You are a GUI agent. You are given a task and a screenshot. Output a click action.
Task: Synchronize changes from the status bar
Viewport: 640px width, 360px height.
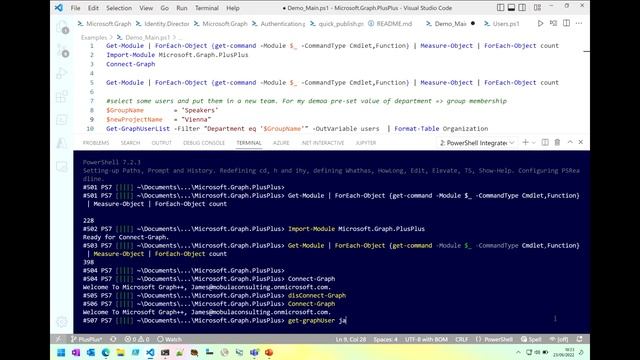pos(113,339)
